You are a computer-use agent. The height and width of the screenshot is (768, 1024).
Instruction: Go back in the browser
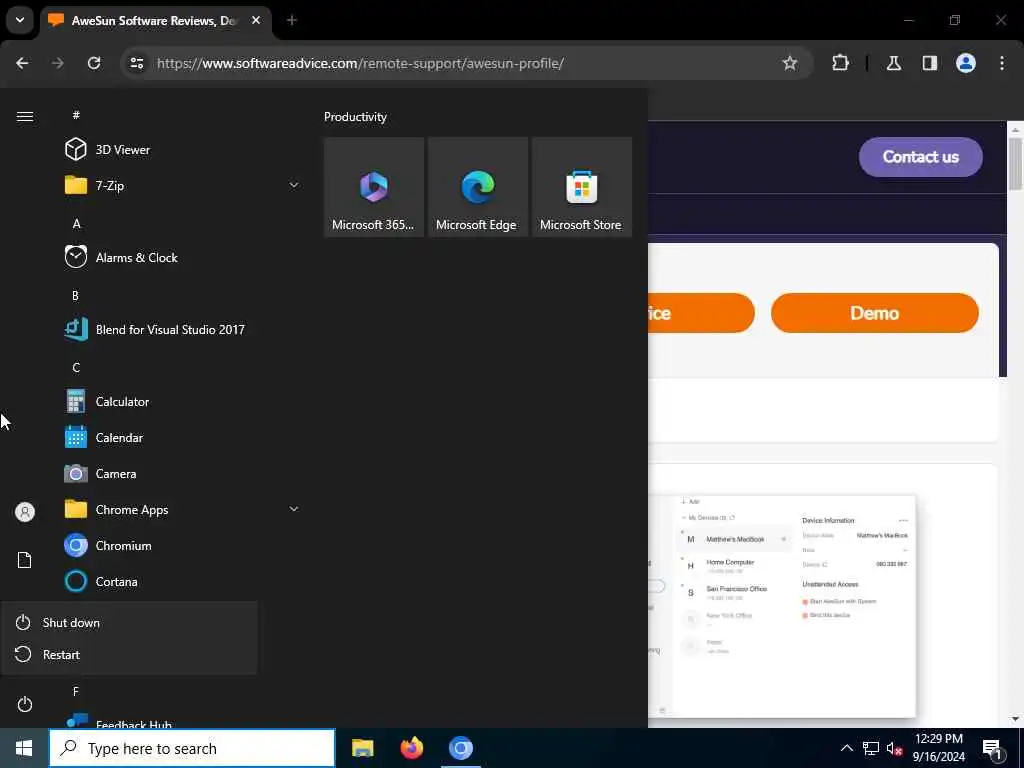tap(22, 63)
